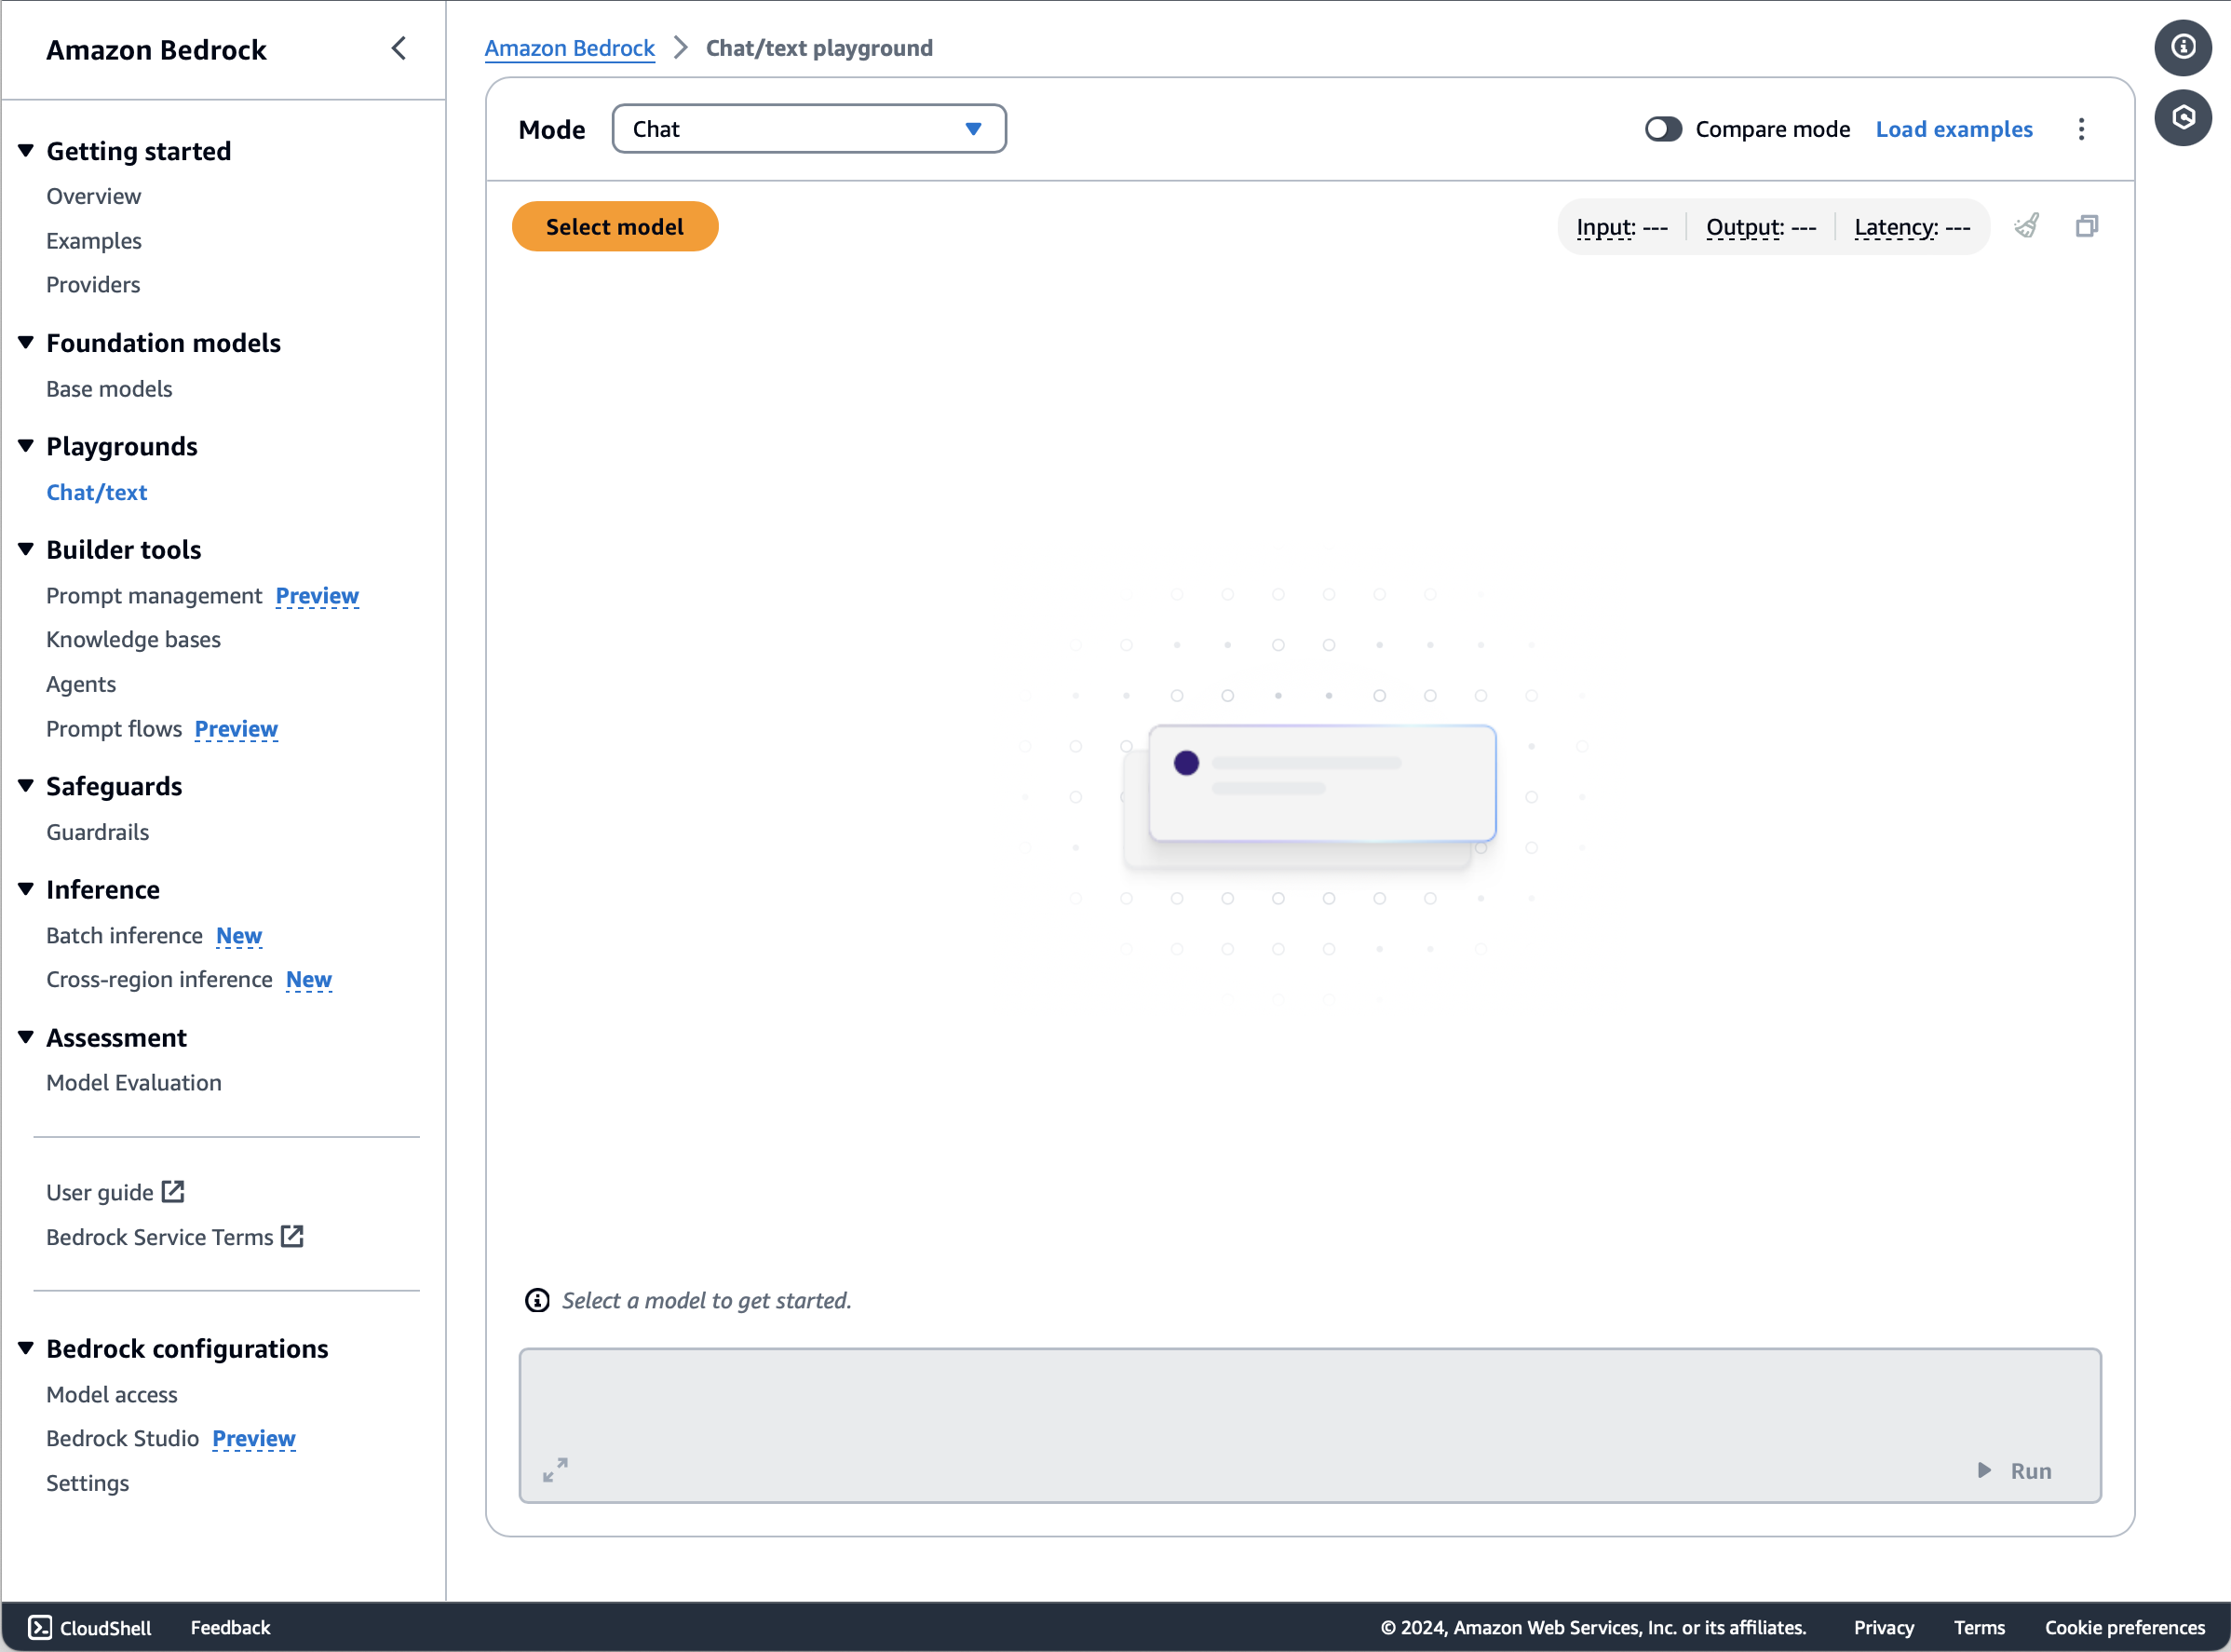Follow the Amazon Bedrock breadcrumb link

[570, 48]
